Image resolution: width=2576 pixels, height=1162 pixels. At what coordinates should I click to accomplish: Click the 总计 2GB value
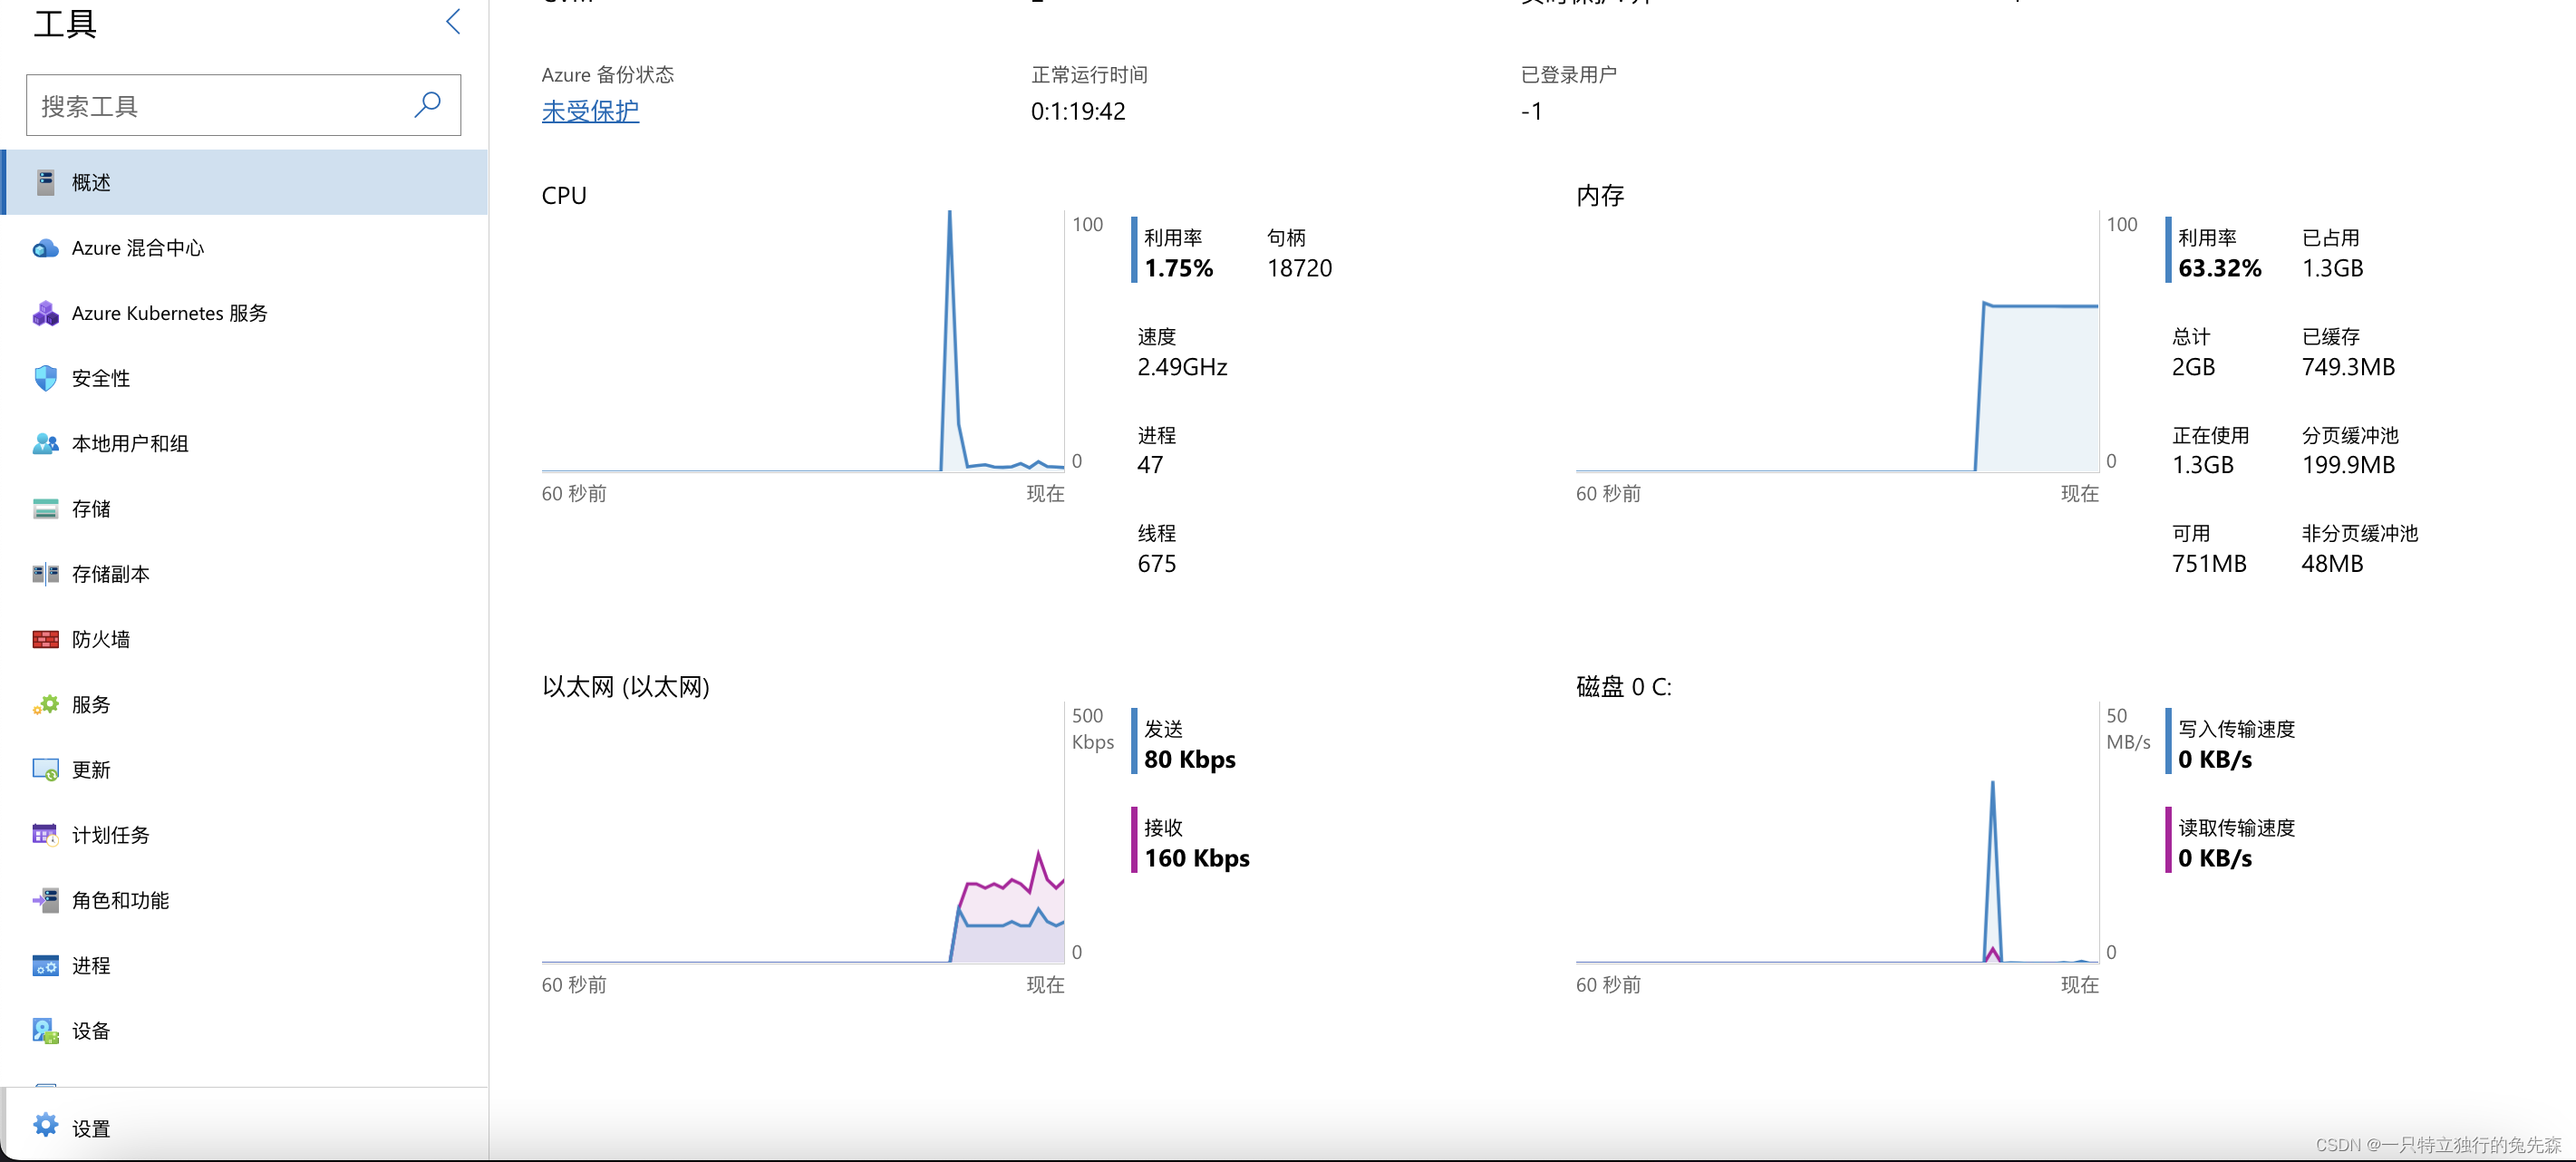click(x=2193, y=367)
